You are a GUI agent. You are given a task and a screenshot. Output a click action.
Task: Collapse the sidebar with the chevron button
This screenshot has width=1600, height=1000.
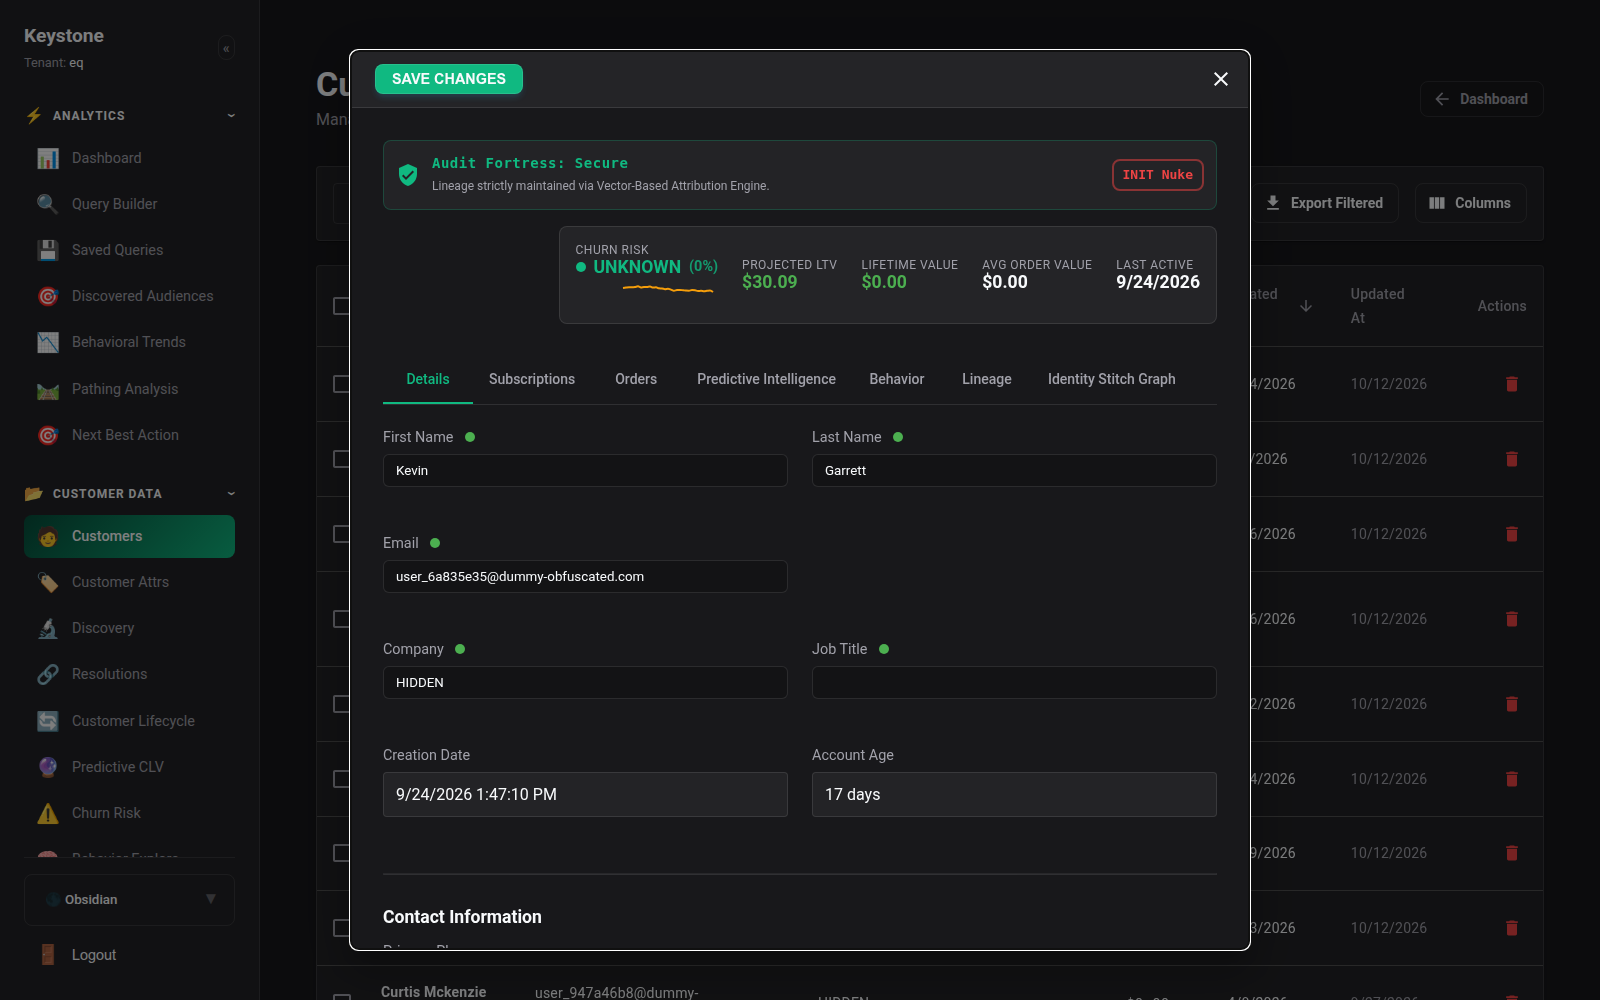227,48
